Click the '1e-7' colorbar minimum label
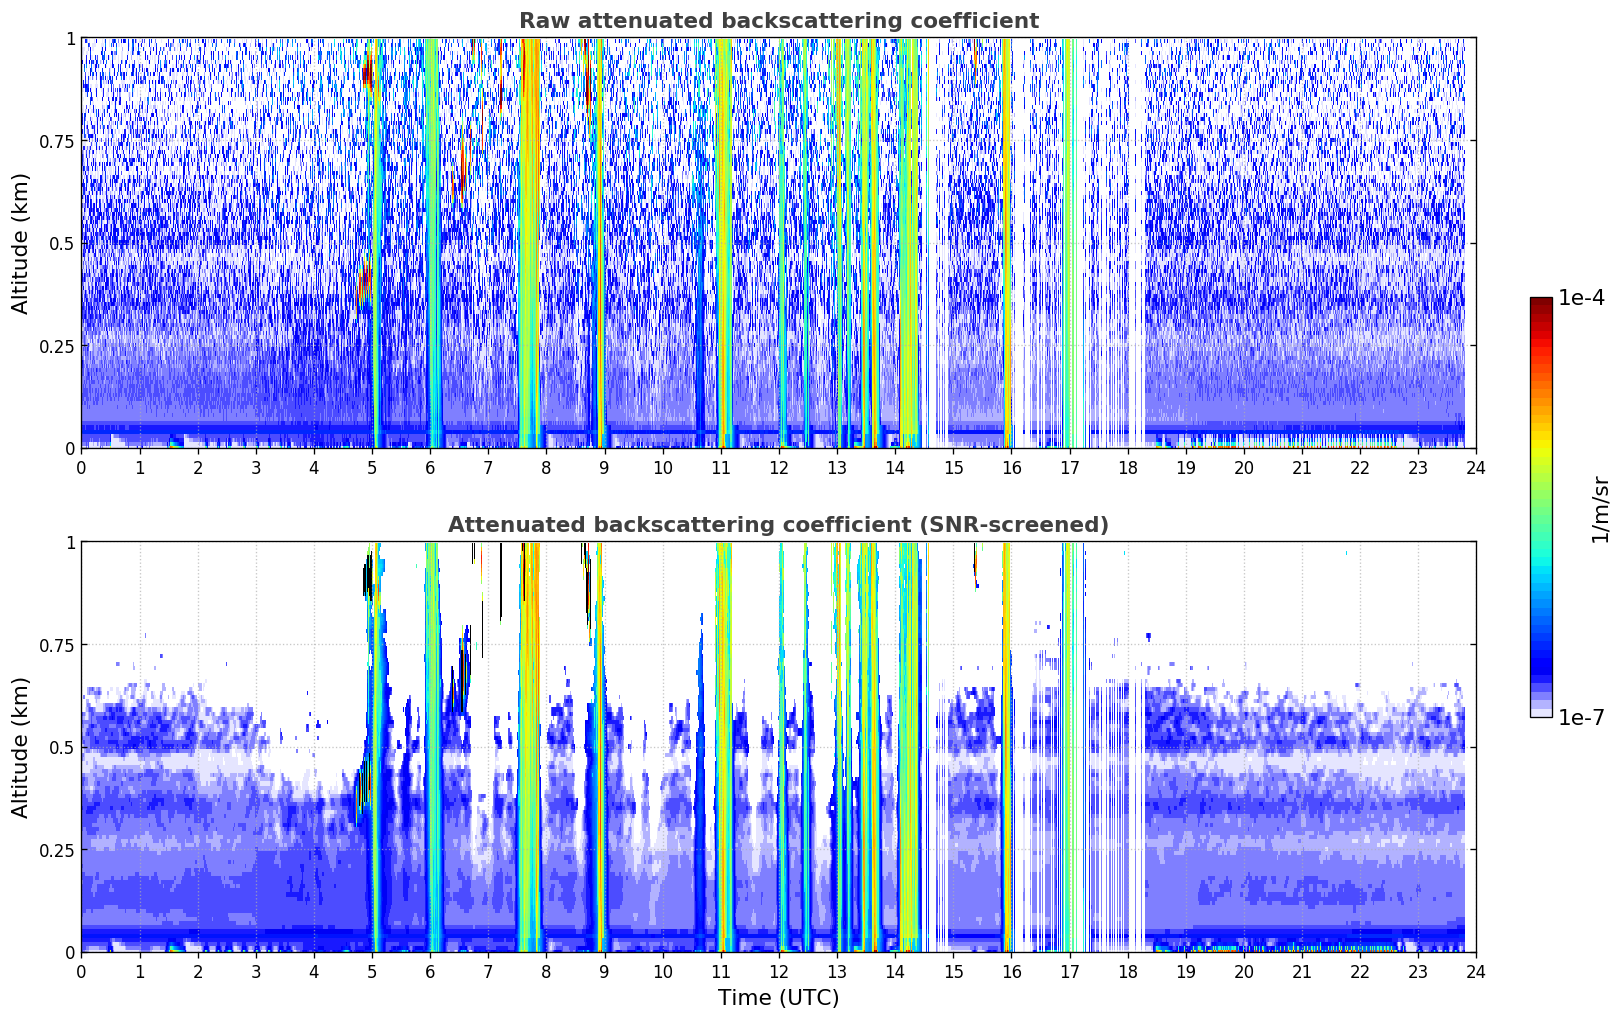Screen dimensions: 1621x1020 1581,717
